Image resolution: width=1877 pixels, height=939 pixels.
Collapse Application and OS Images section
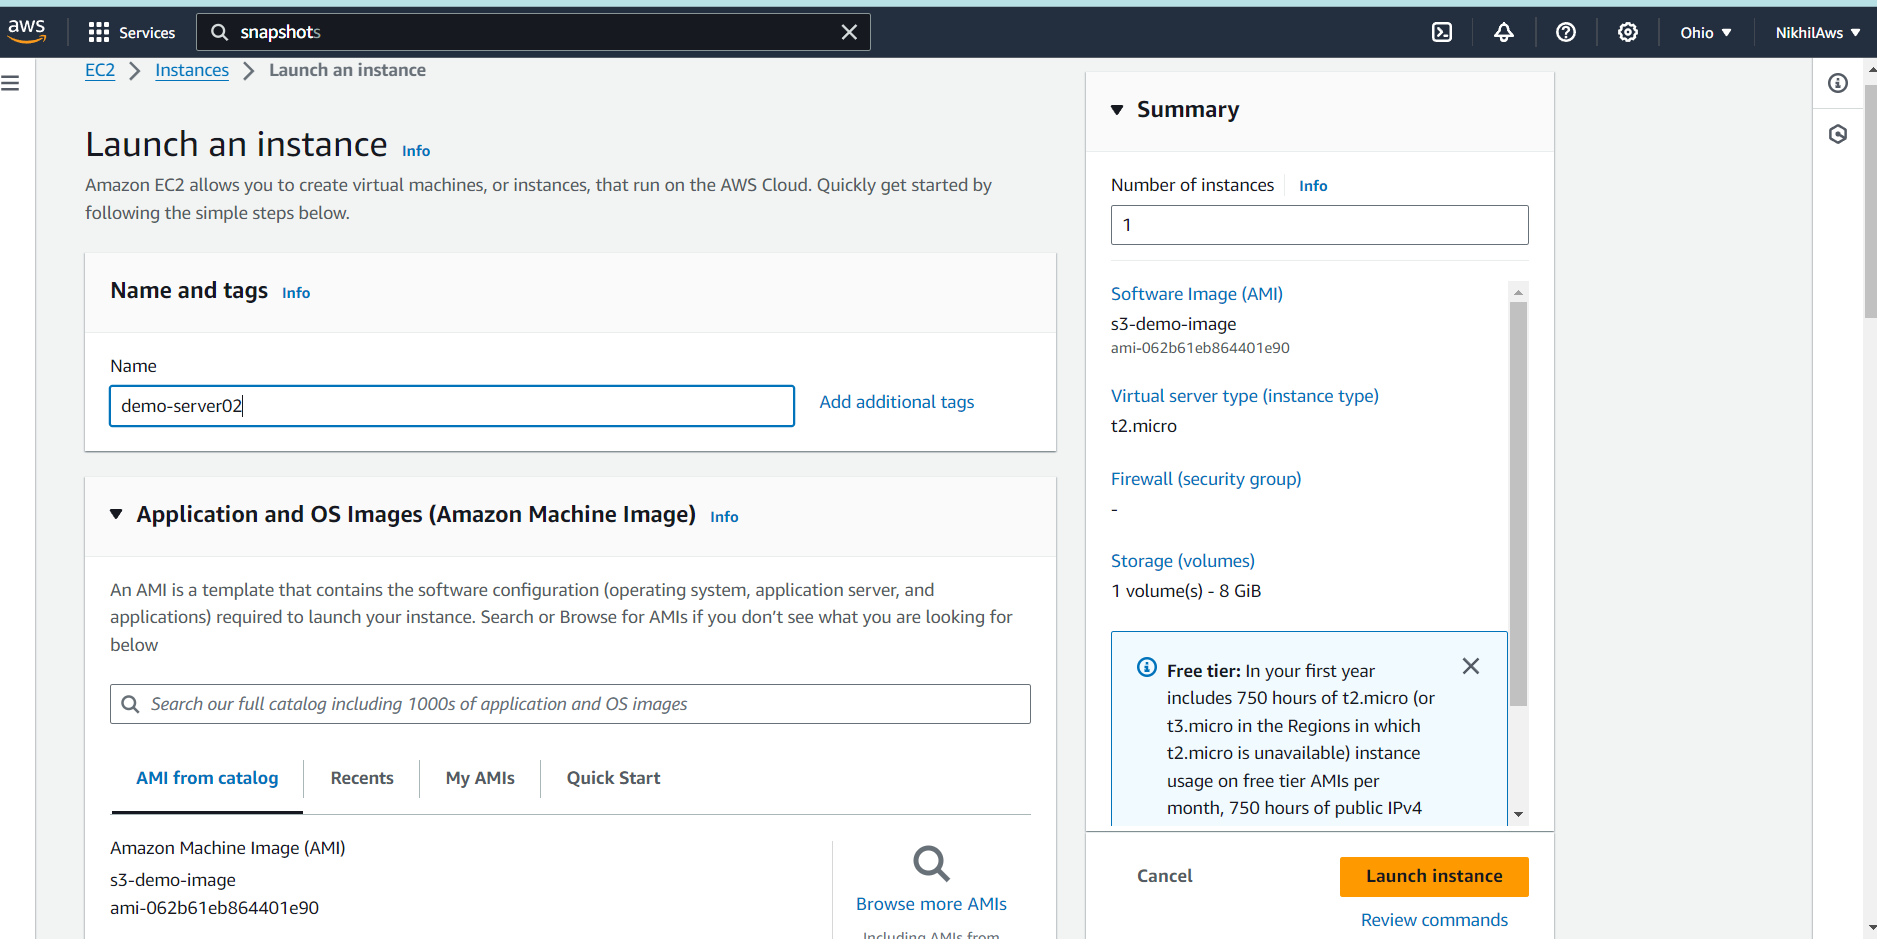tap(116, 514)
